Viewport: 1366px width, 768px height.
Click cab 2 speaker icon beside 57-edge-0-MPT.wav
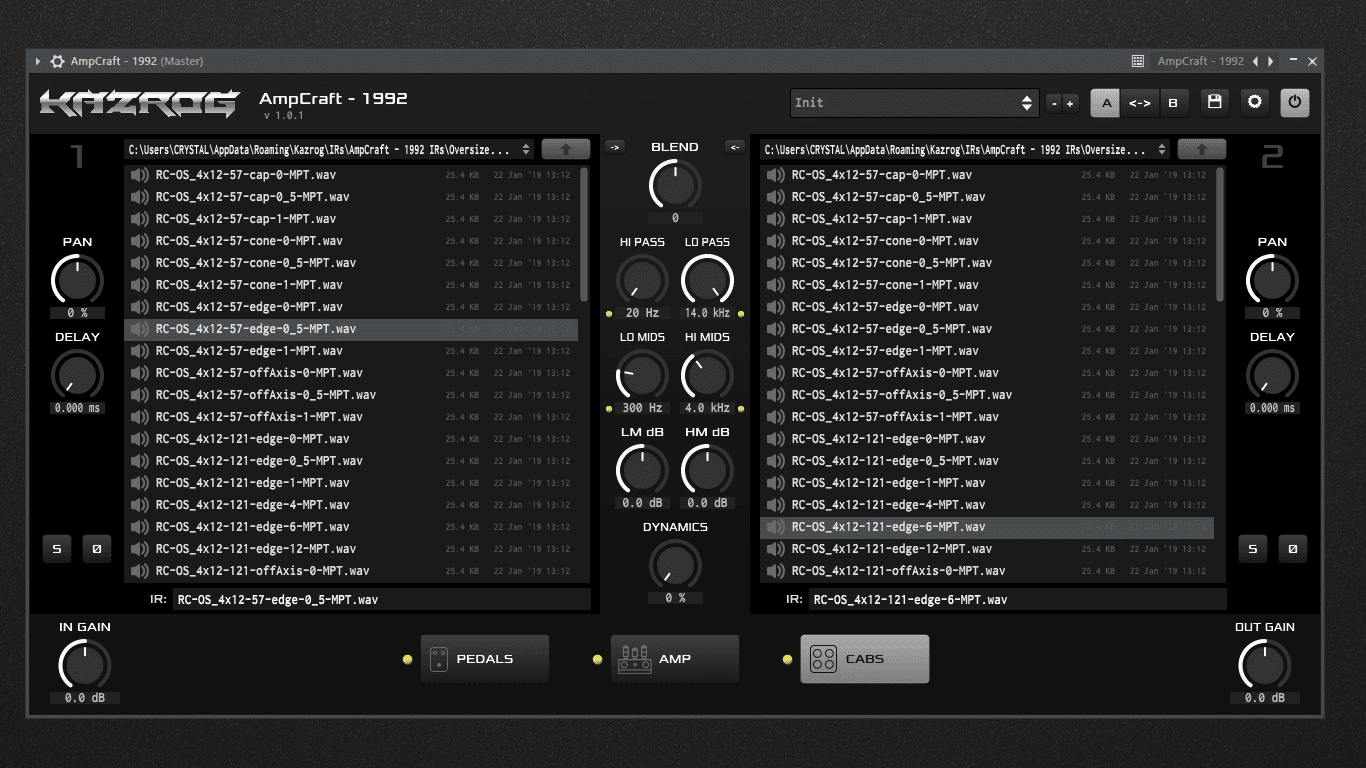(x=776, y=307)
